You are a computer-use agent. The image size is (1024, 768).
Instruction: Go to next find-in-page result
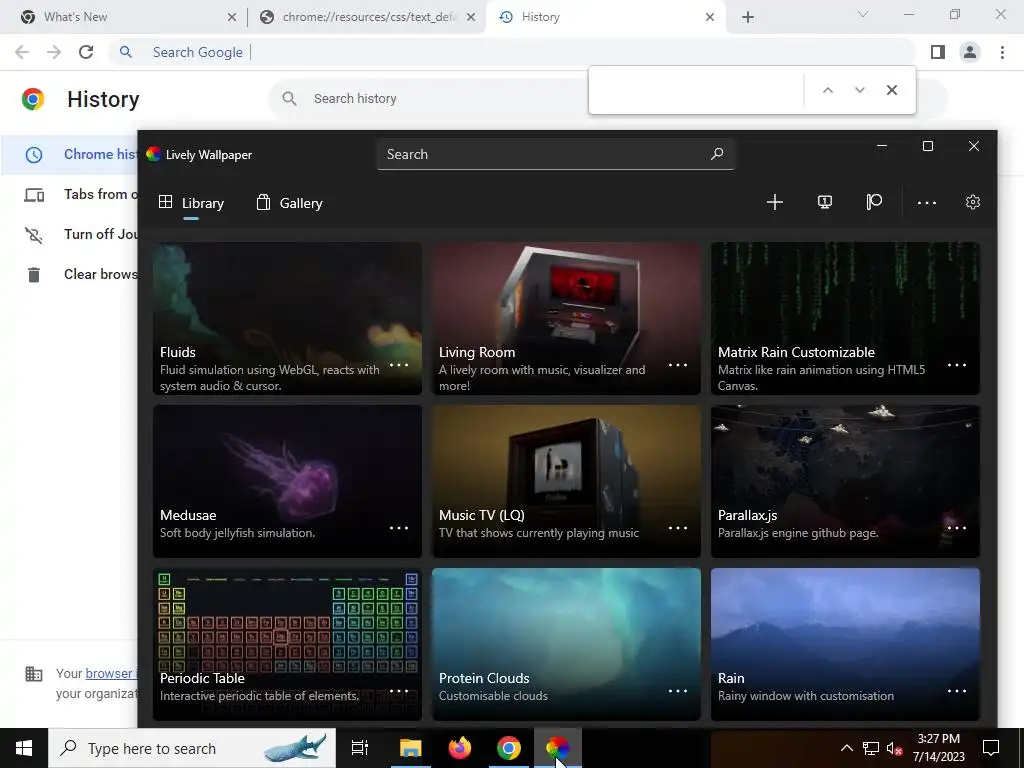[x=859, y=90]
